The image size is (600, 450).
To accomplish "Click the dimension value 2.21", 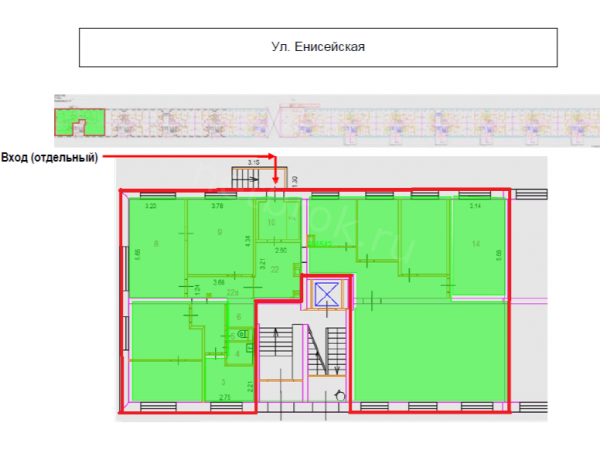I will (250, 387).
